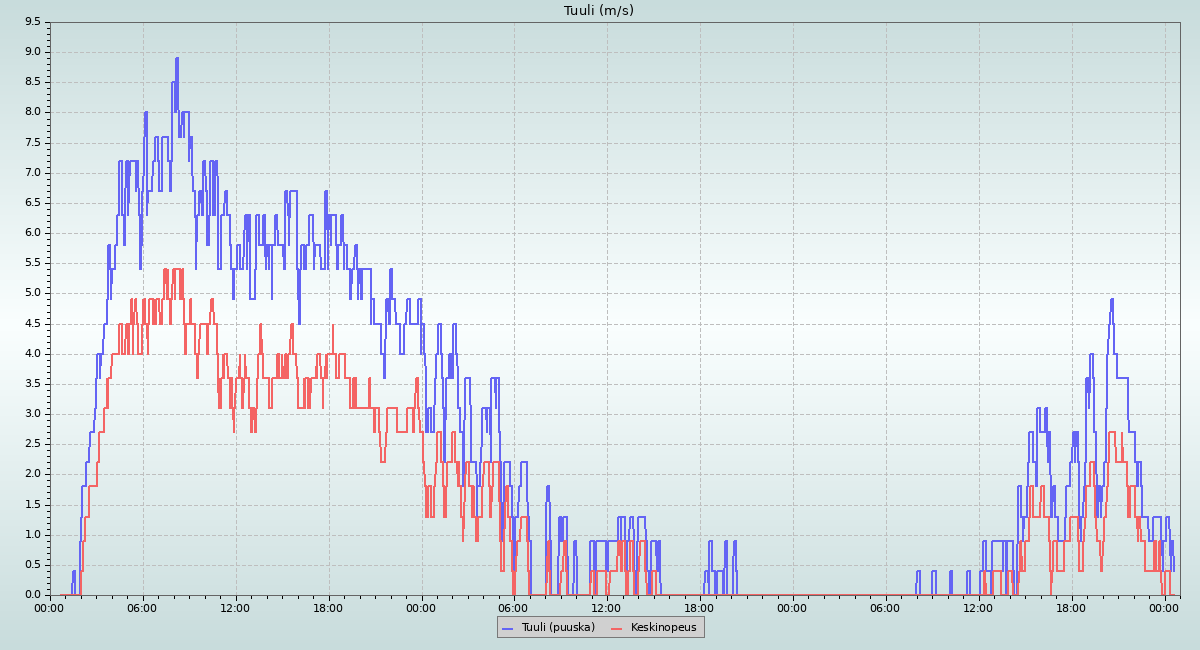
Task: Click the 7.5 value on the vertical axis
Action: pos(33,142)
